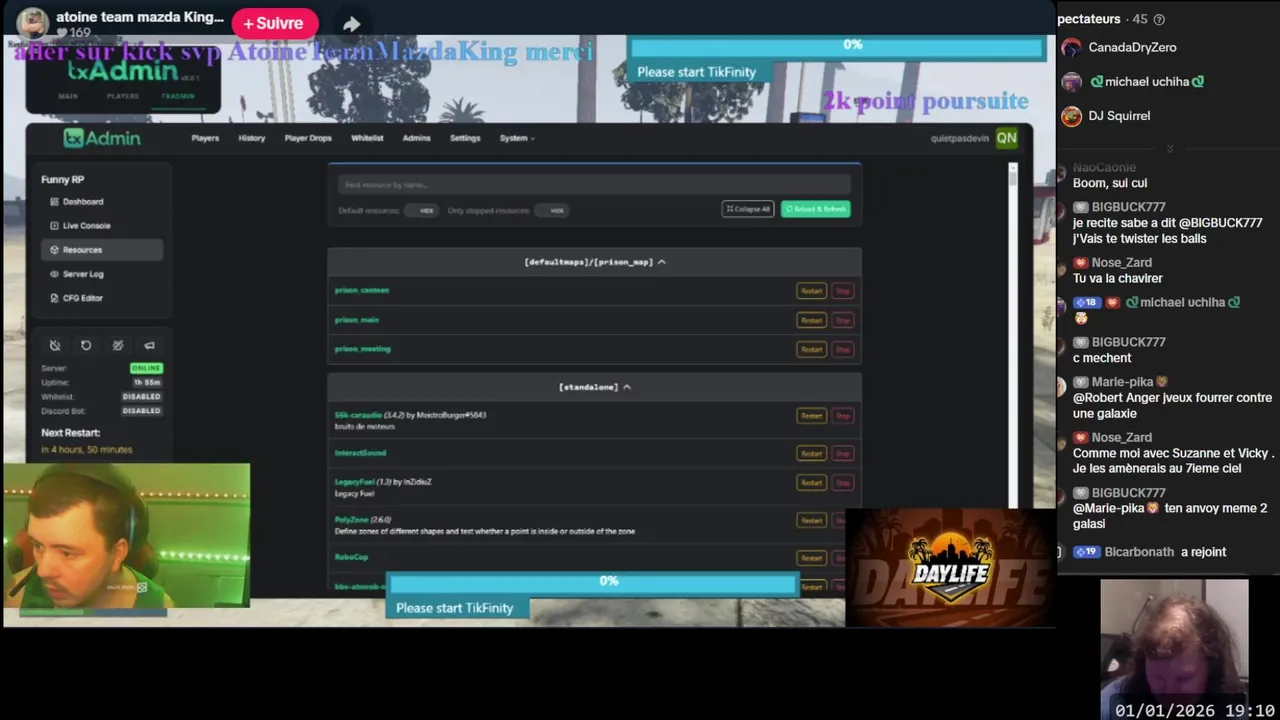Restart the prison_meeting resource
Viewport: 1280px width, 720px height.
(811, 349)
